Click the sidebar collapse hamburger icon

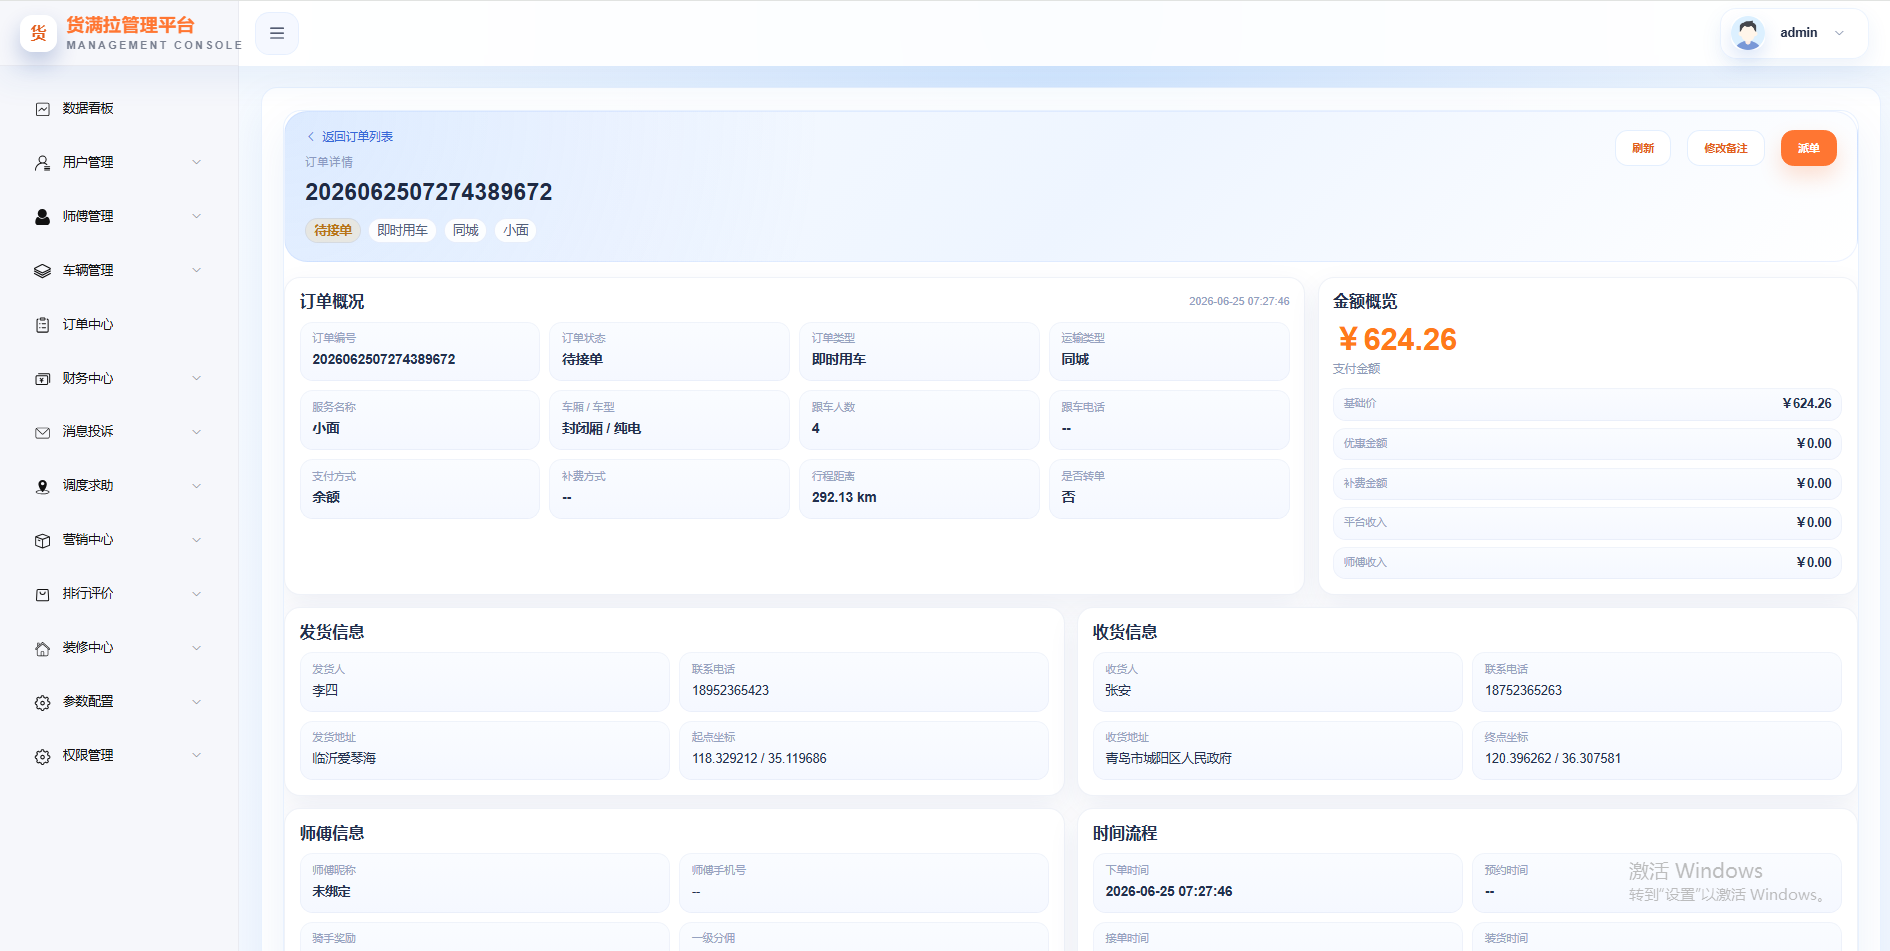(277, 33)
